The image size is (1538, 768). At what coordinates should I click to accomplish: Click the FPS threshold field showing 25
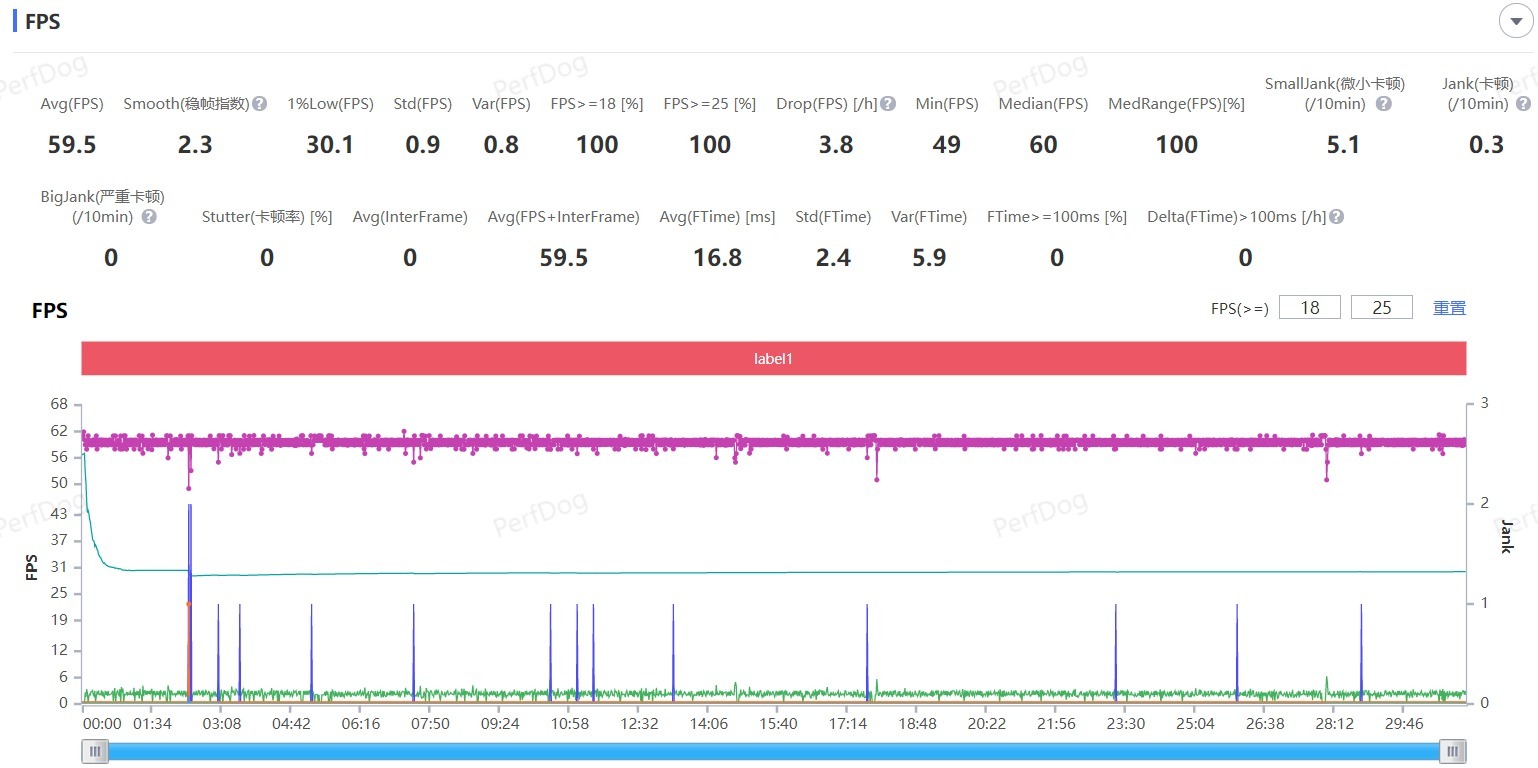(x=1381, y=308)
